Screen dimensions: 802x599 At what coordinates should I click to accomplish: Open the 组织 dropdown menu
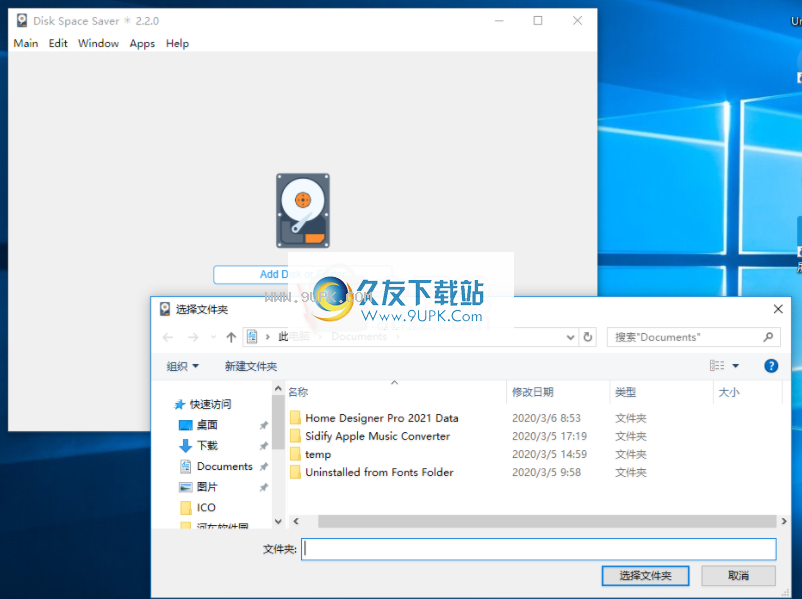click(182, 366)
